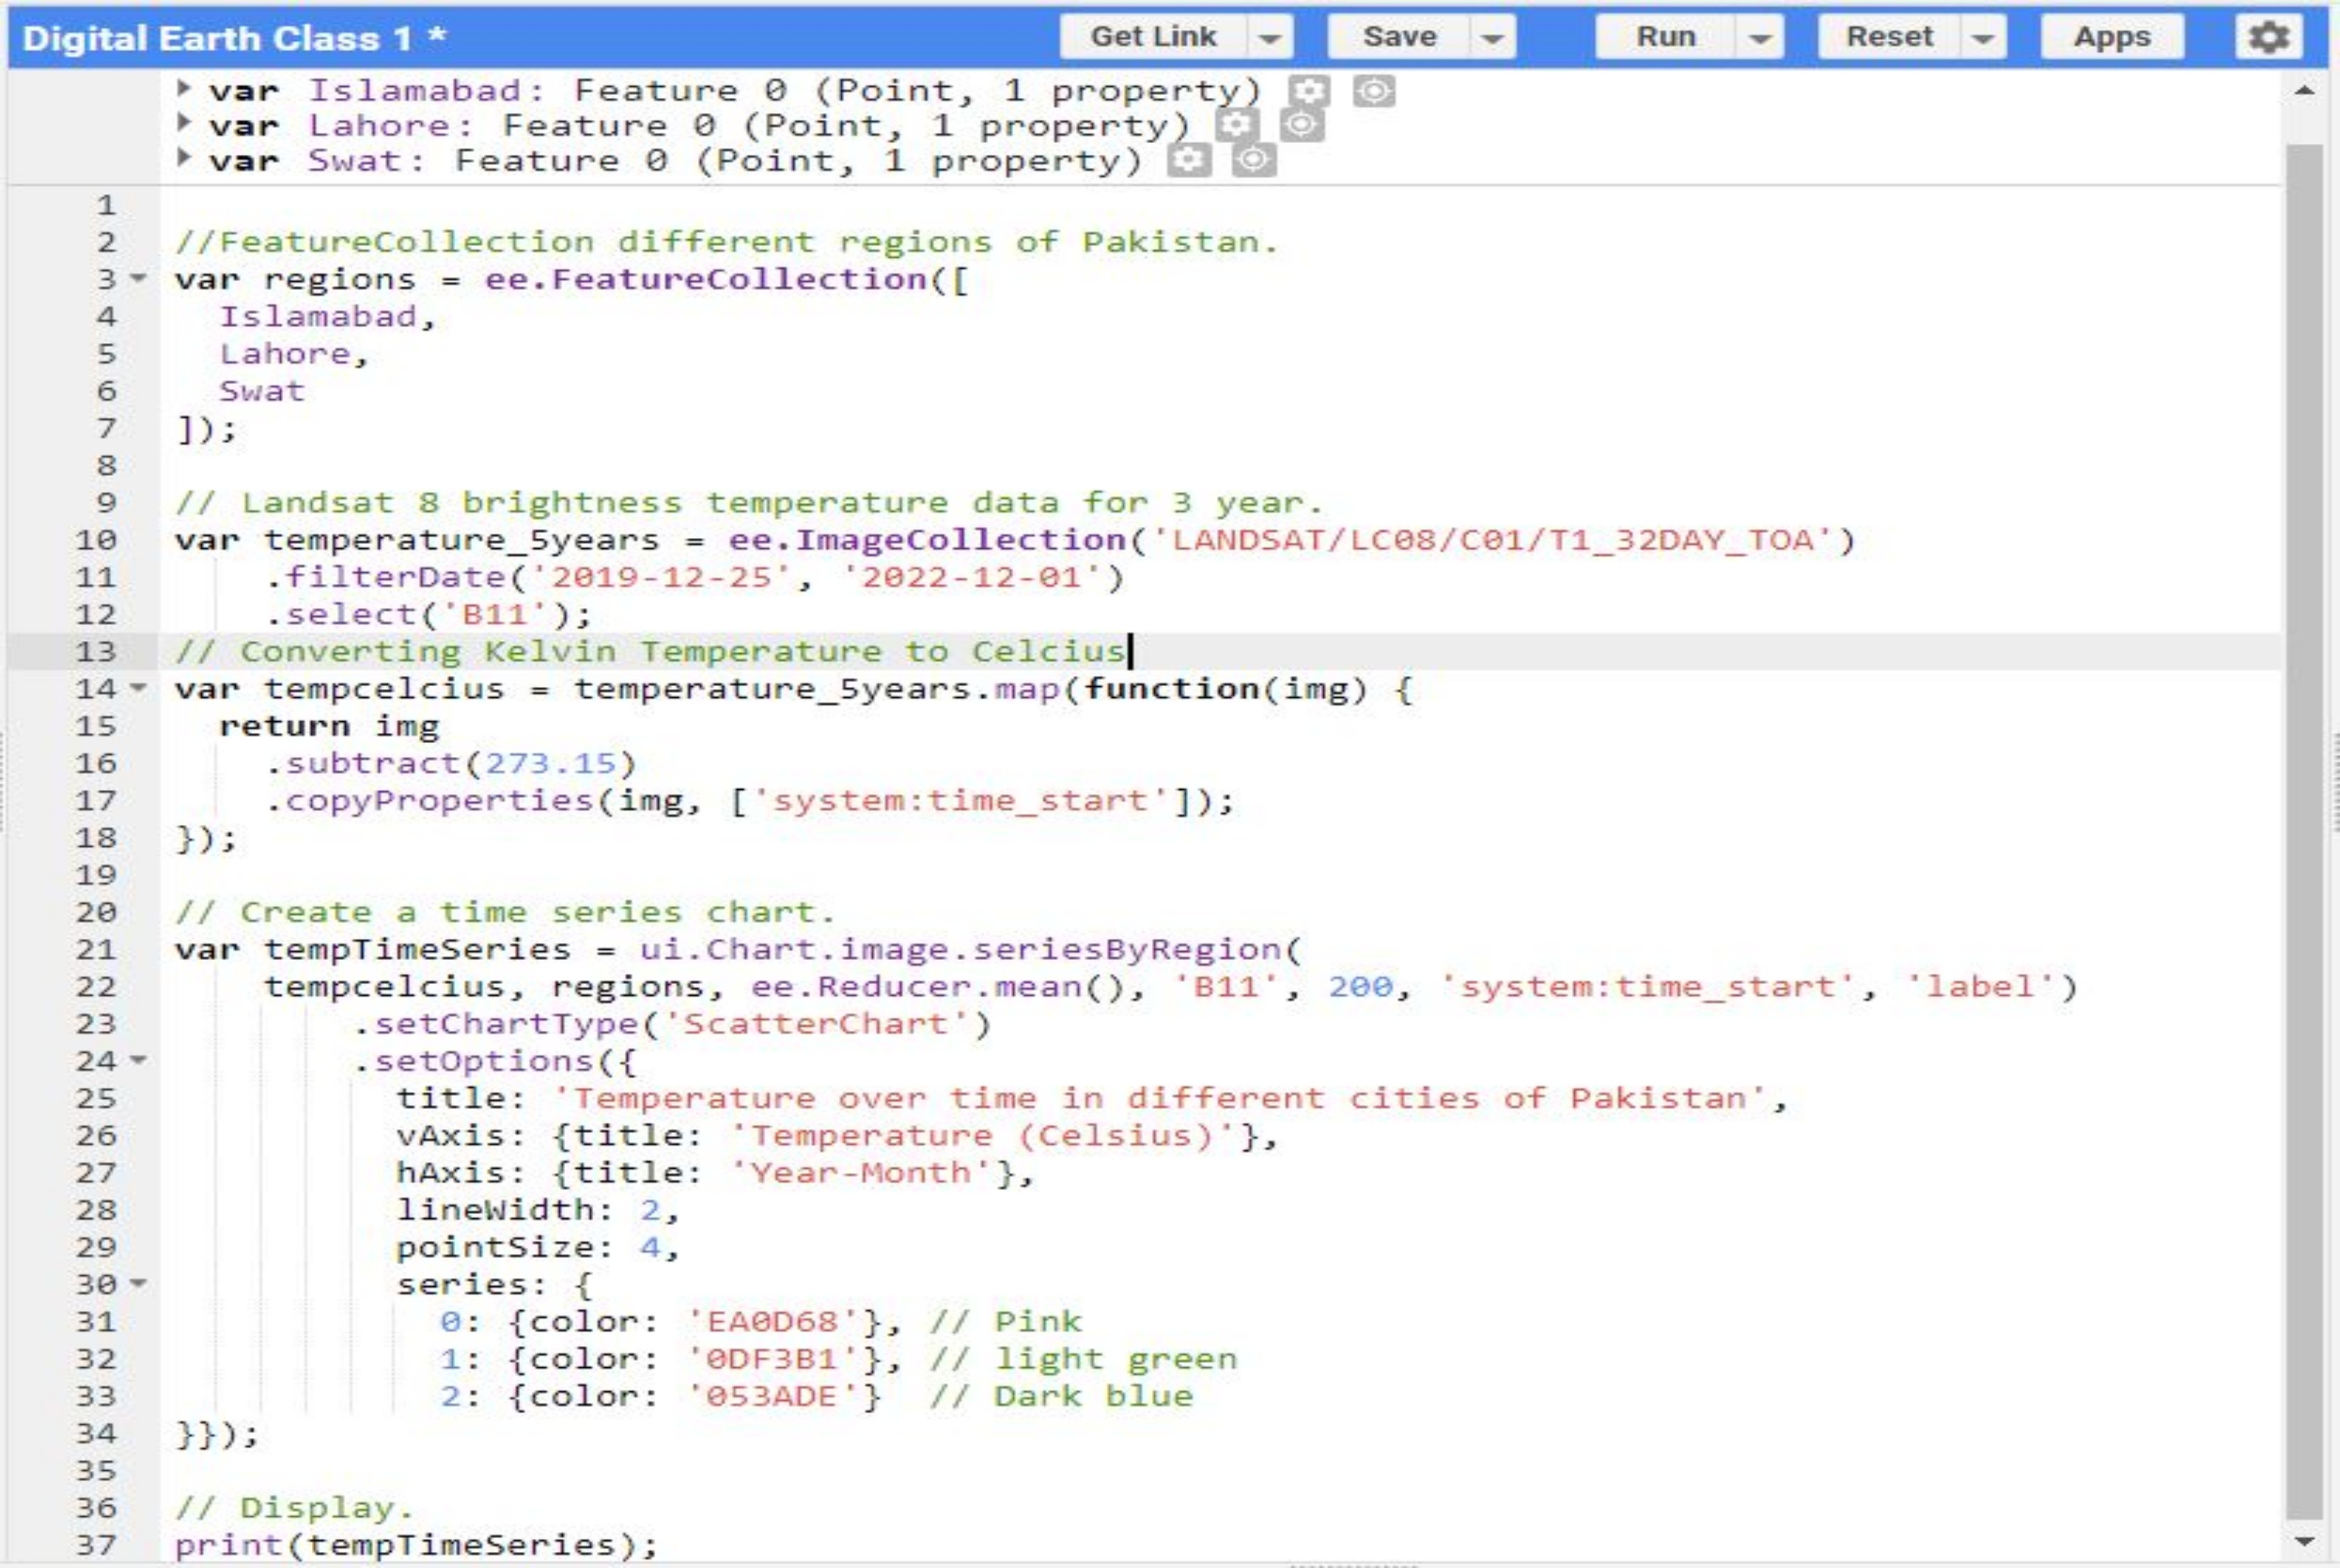Image resolution: width=2340 pixels, height=1568 pixels.
Task: Click the 'Lahore,' entry on line 5
Action: [x=294, y=354]
